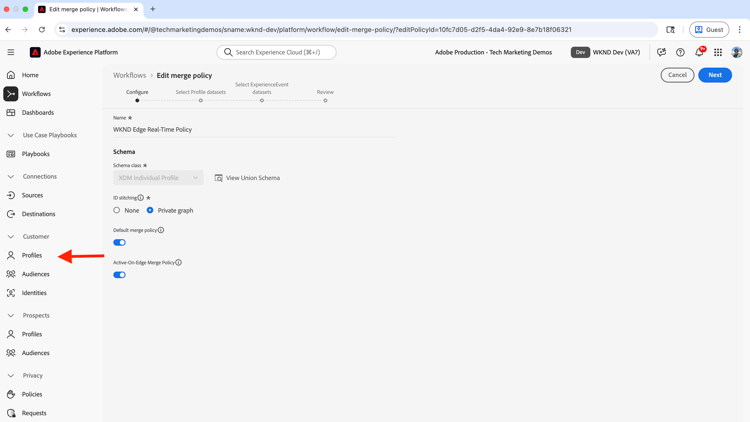Open a new browser tab
This screenshot has width=750, height=422.
pos(153,9)
